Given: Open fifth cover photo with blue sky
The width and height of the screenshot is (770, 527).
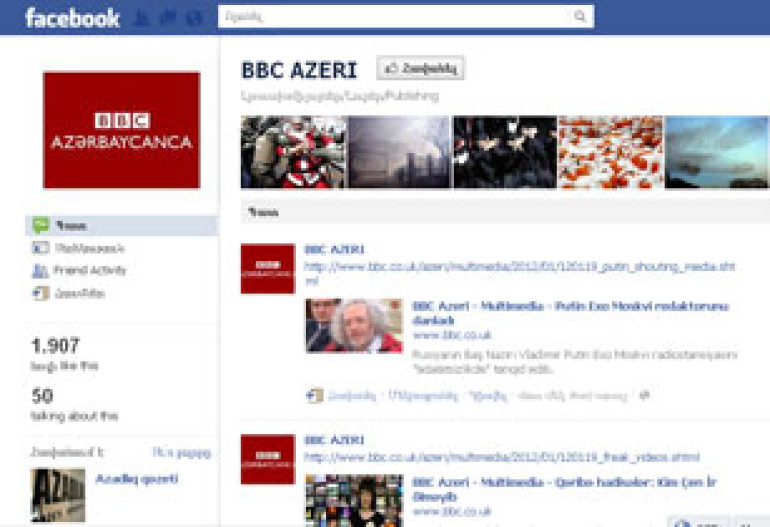Looking at the screenshot, I should [x=716, y=152].
